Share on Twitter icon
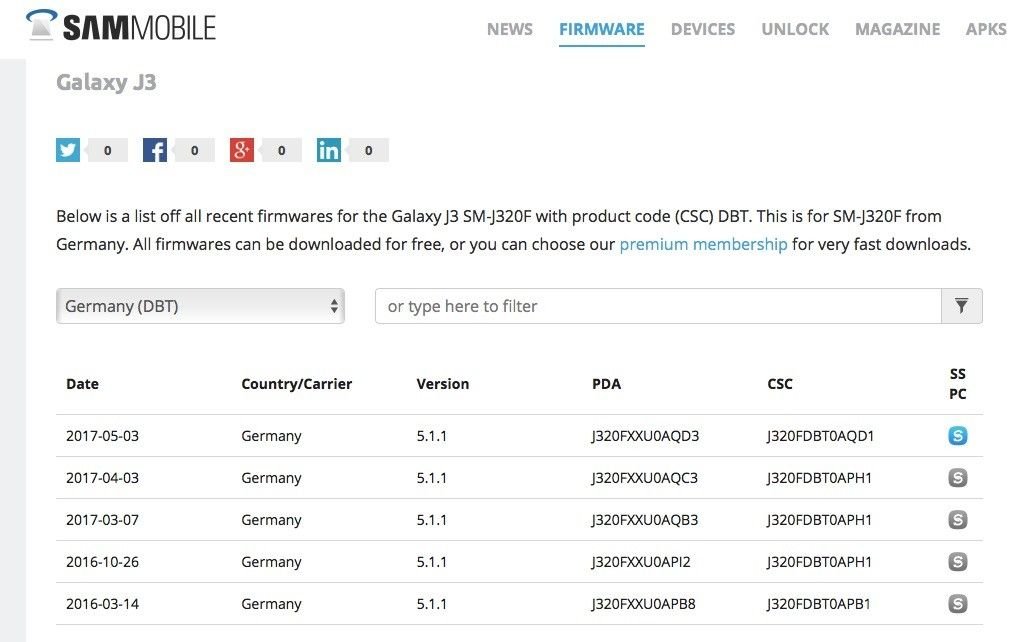The height and width of the screenshot is (642, 1020). click(68, 150)
